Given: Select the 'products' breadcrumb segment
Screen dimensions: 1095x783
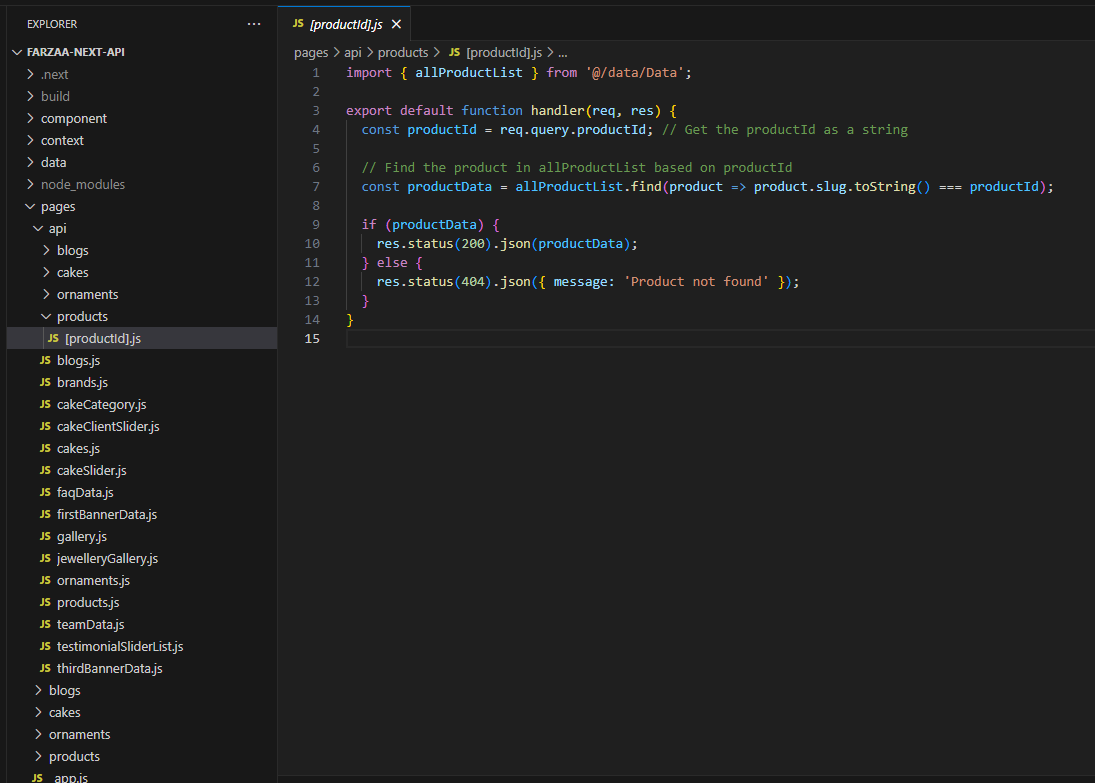Looking at the screenshot, I should (x=402, y=52).
